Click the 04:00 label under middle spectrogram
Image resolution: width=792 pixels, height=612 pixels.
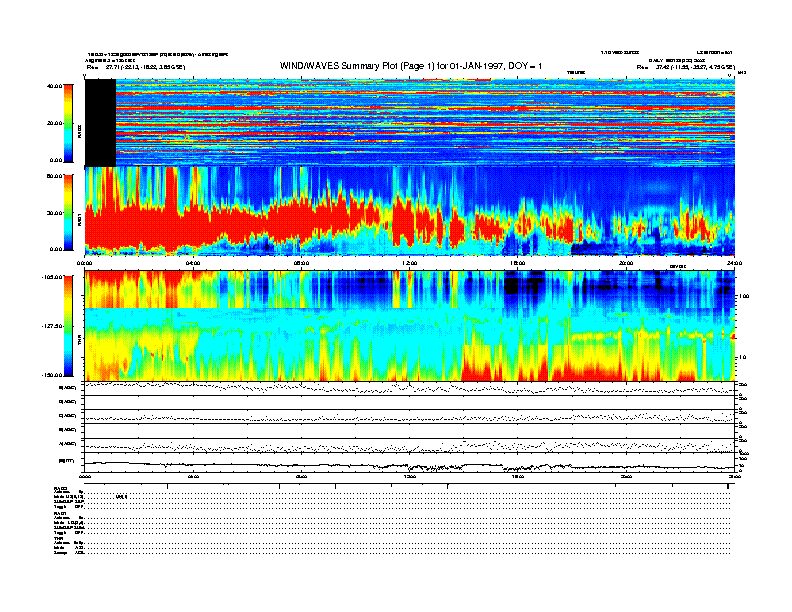[x=193, y=263]
